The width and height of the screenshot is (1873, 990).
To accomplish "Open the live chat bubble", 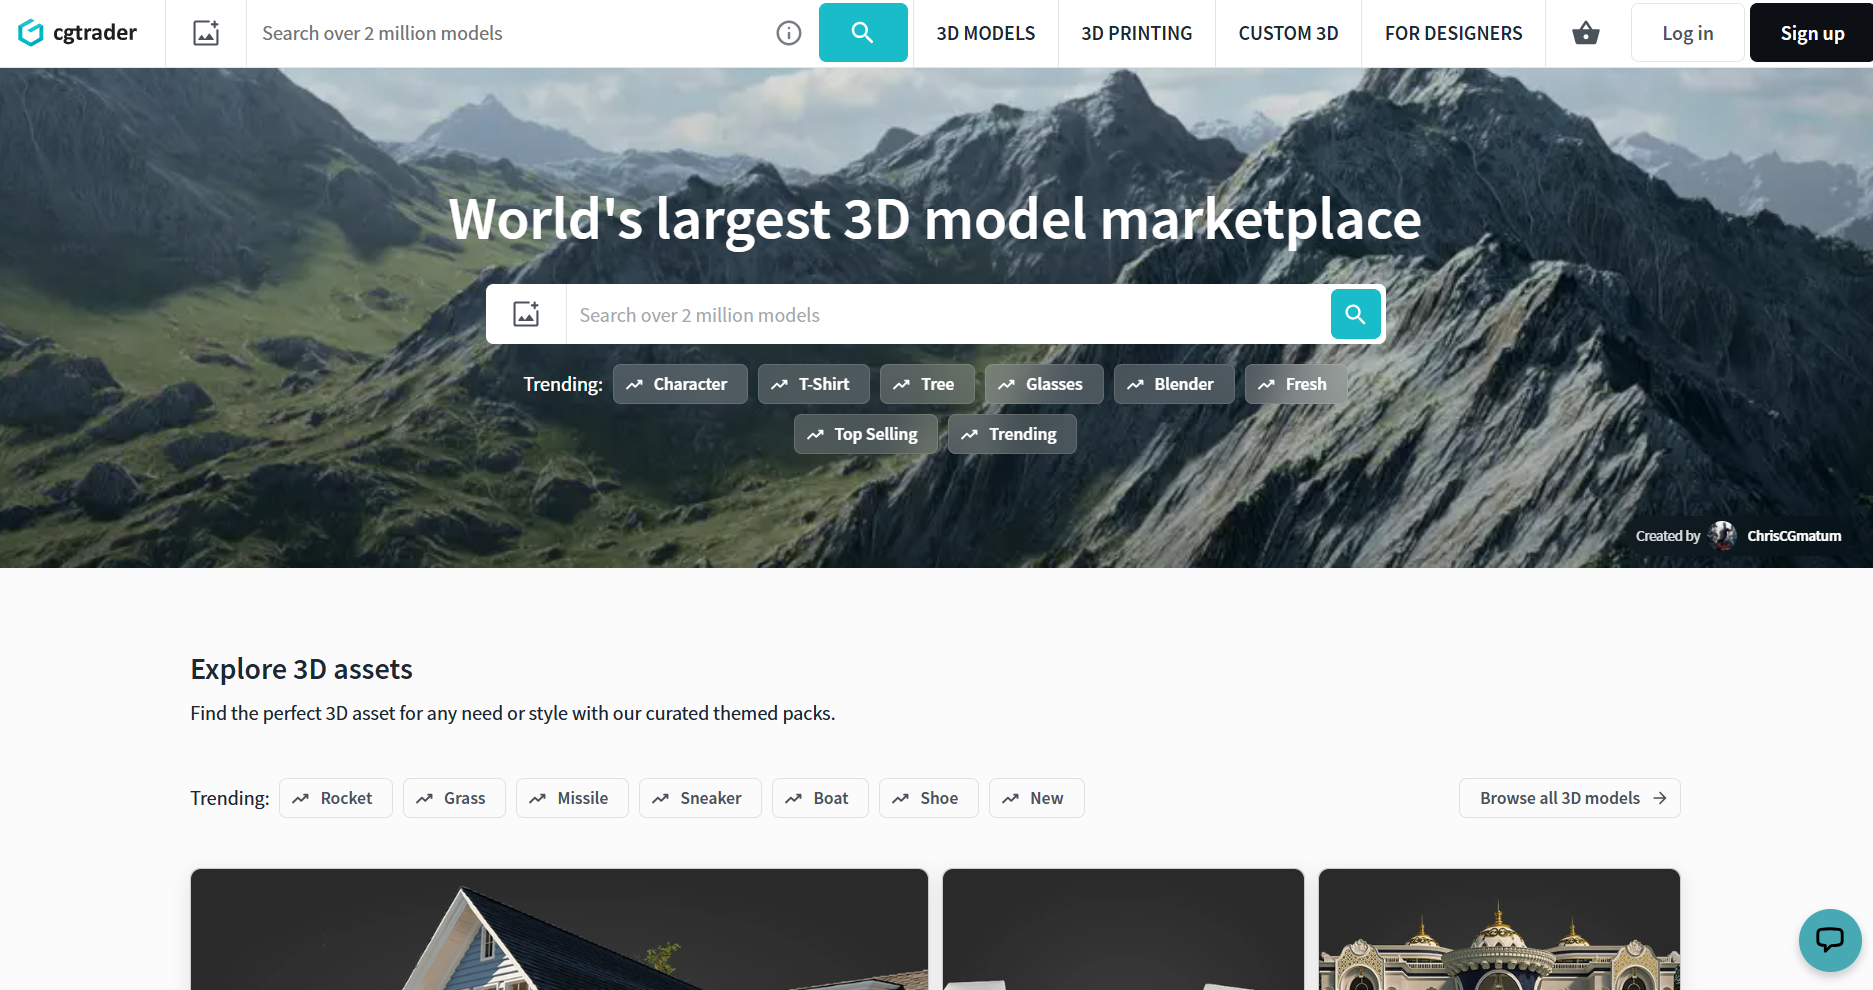I will (x=1829, y=939).
